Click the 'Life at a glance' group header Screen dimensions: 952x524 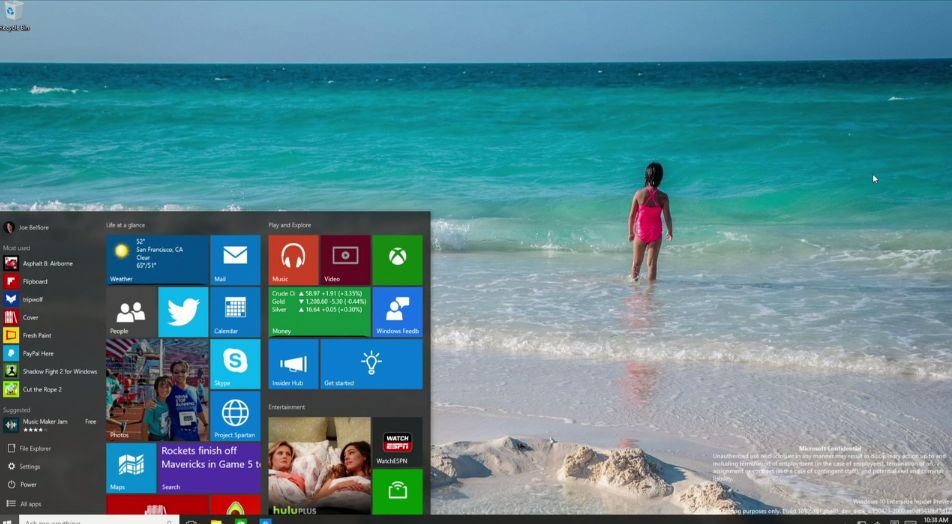(x=126, y=225)
